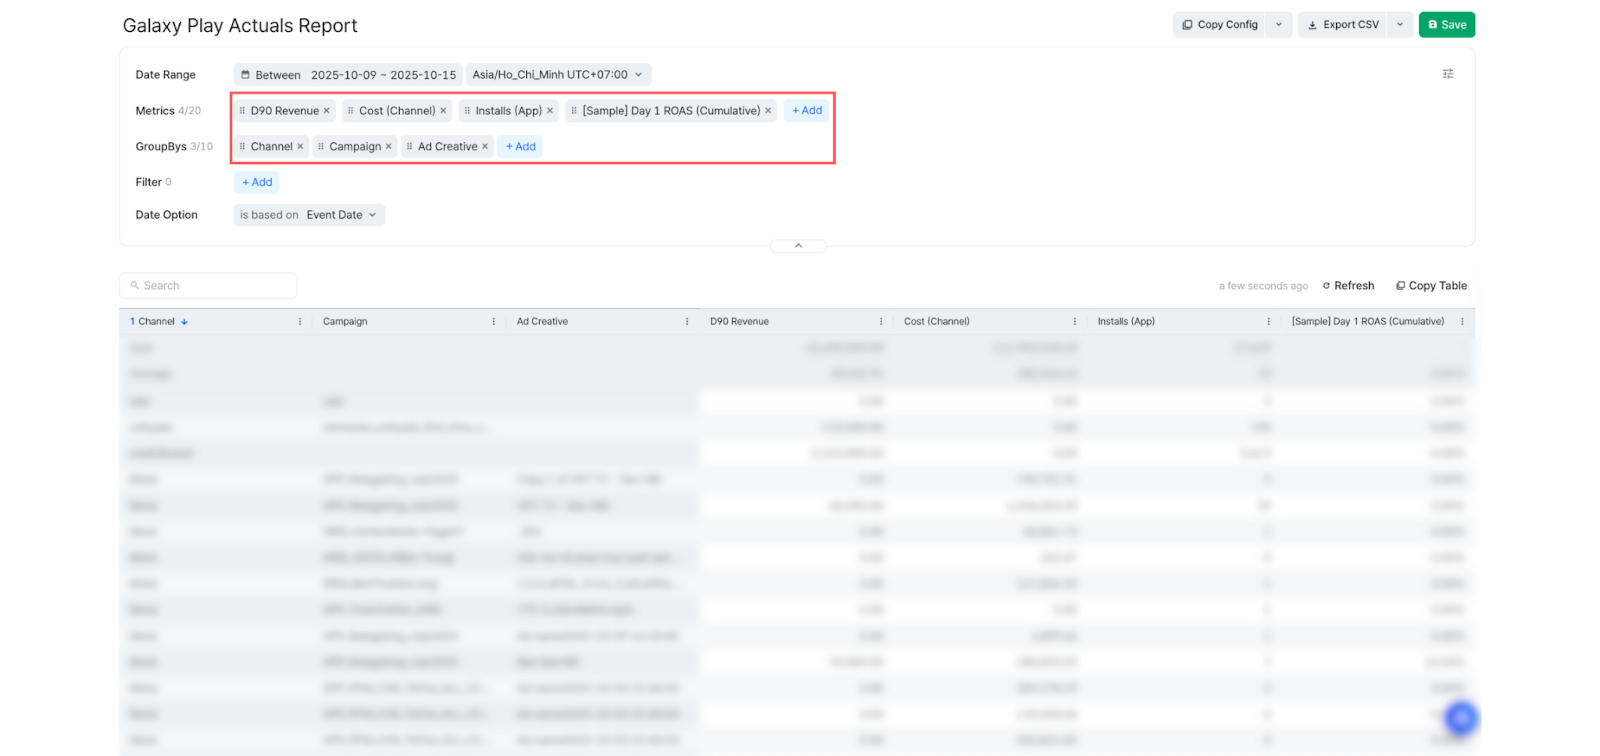Sort by Installs (App) column header
1600x756 pixels.
[1126, 322]
